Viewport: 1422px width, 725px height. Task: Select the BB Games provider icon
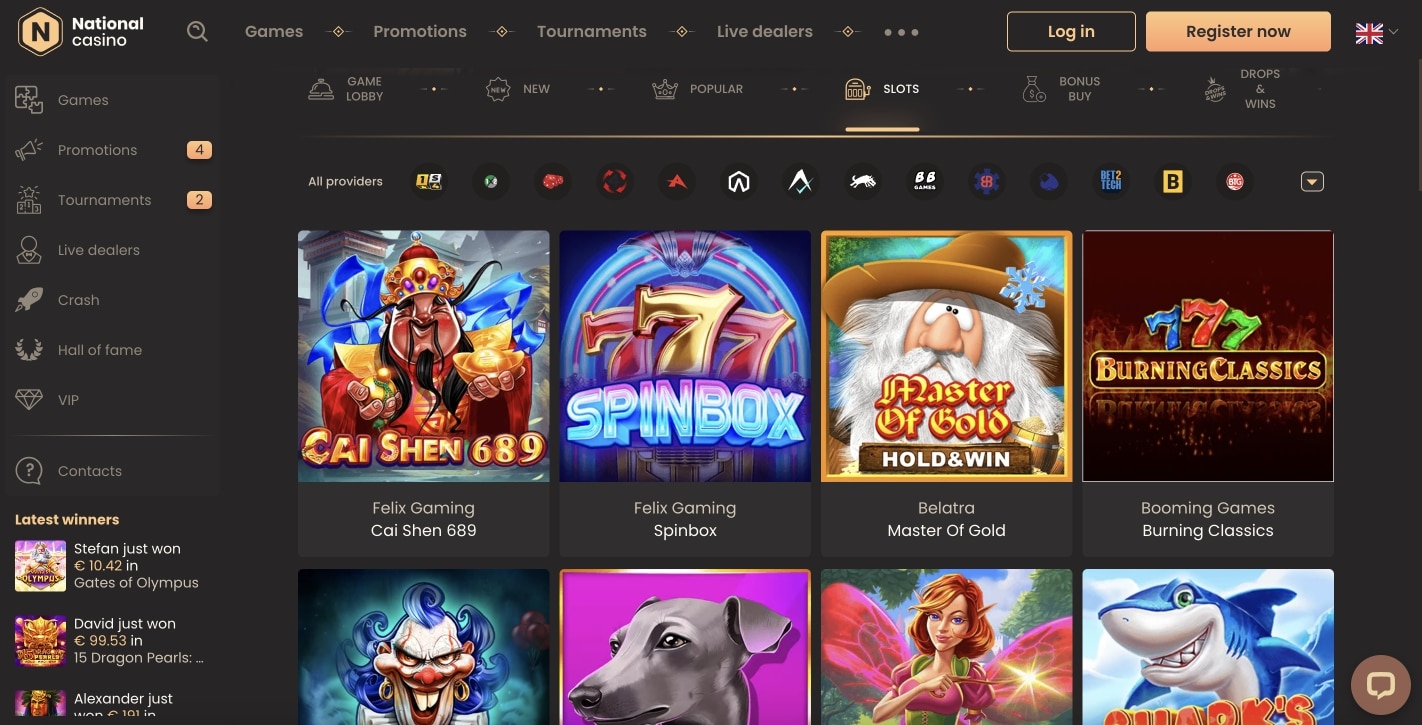tap(925, 181)
